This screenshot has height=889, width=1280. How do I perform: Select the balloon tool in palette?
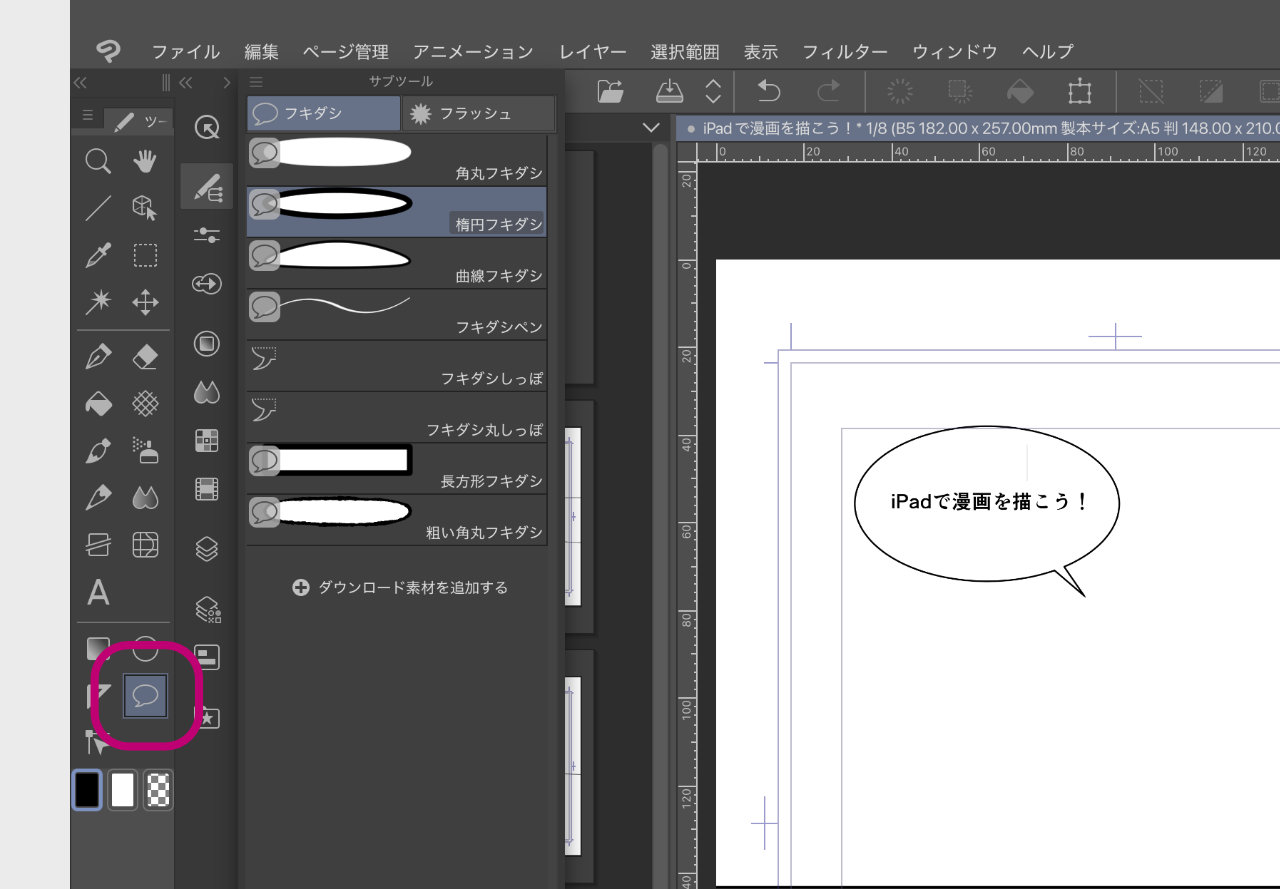146,696
